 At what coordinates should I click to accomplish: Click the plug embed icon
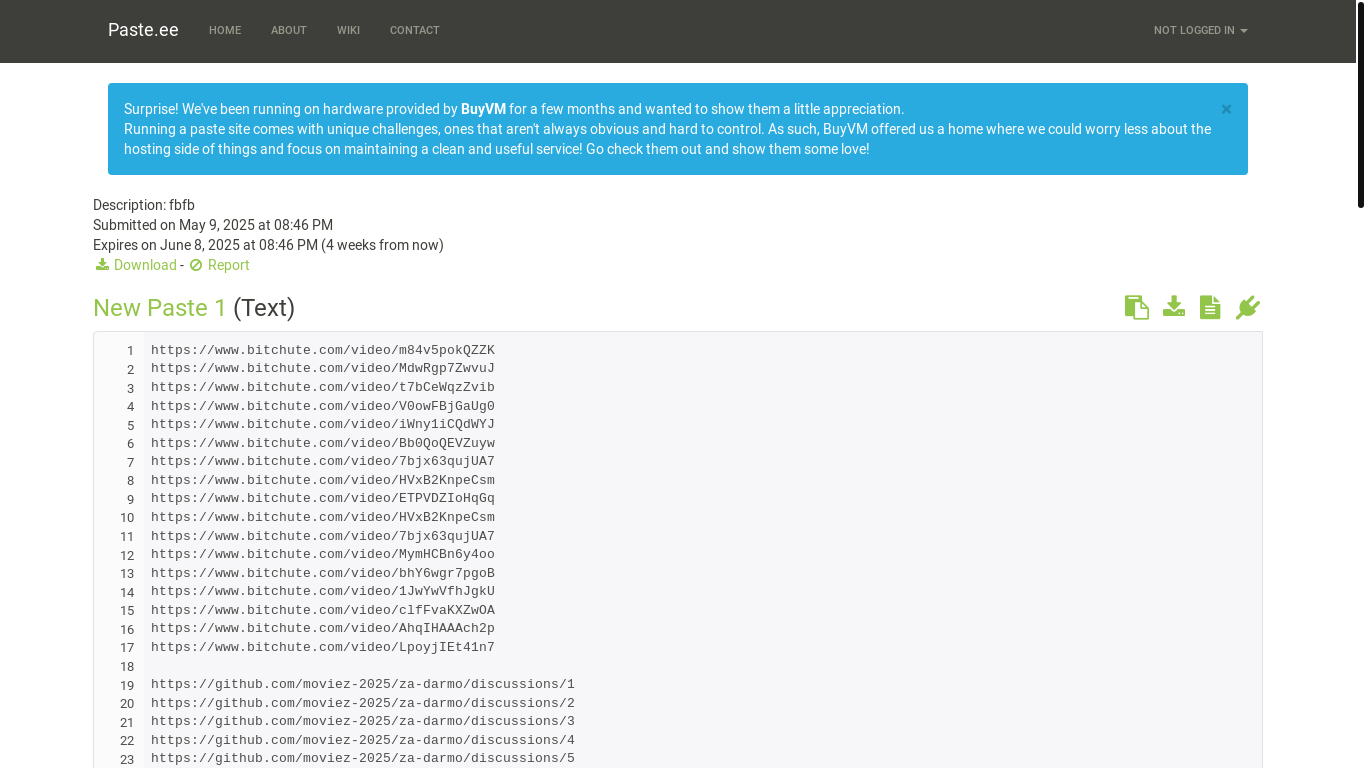1247,307
